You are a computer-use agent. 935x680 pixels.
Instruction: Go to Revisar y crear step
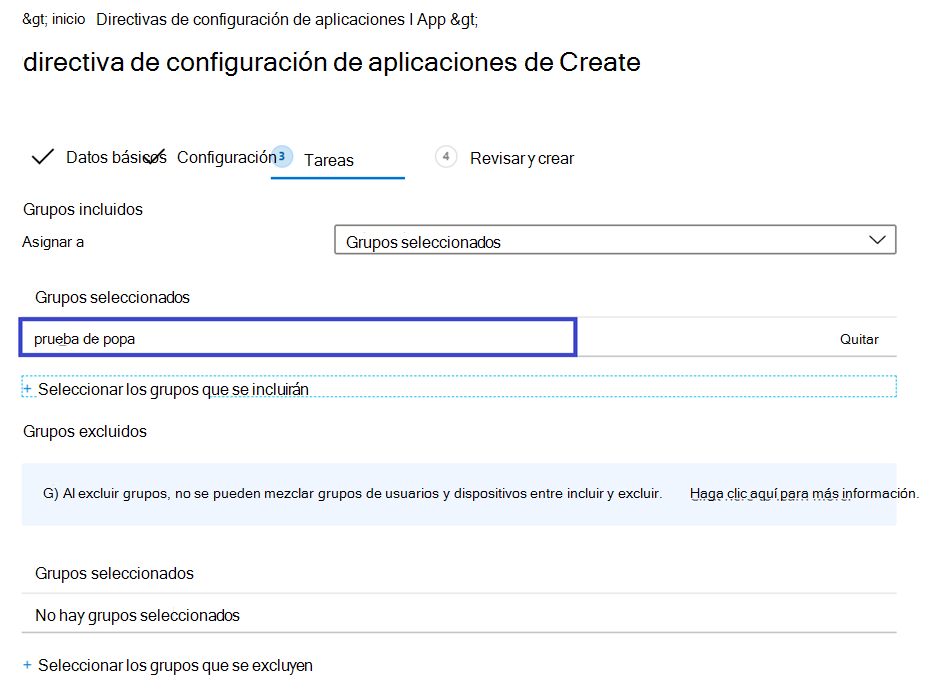[522, 159]
